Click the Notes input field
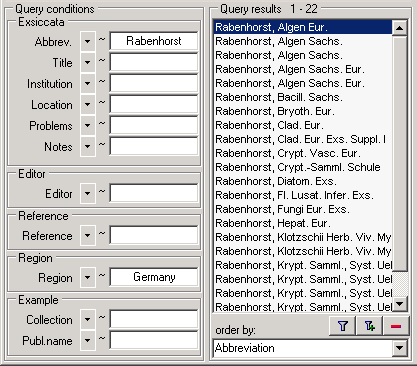Viewport: 417px width, 366px height. pos(154,146)
